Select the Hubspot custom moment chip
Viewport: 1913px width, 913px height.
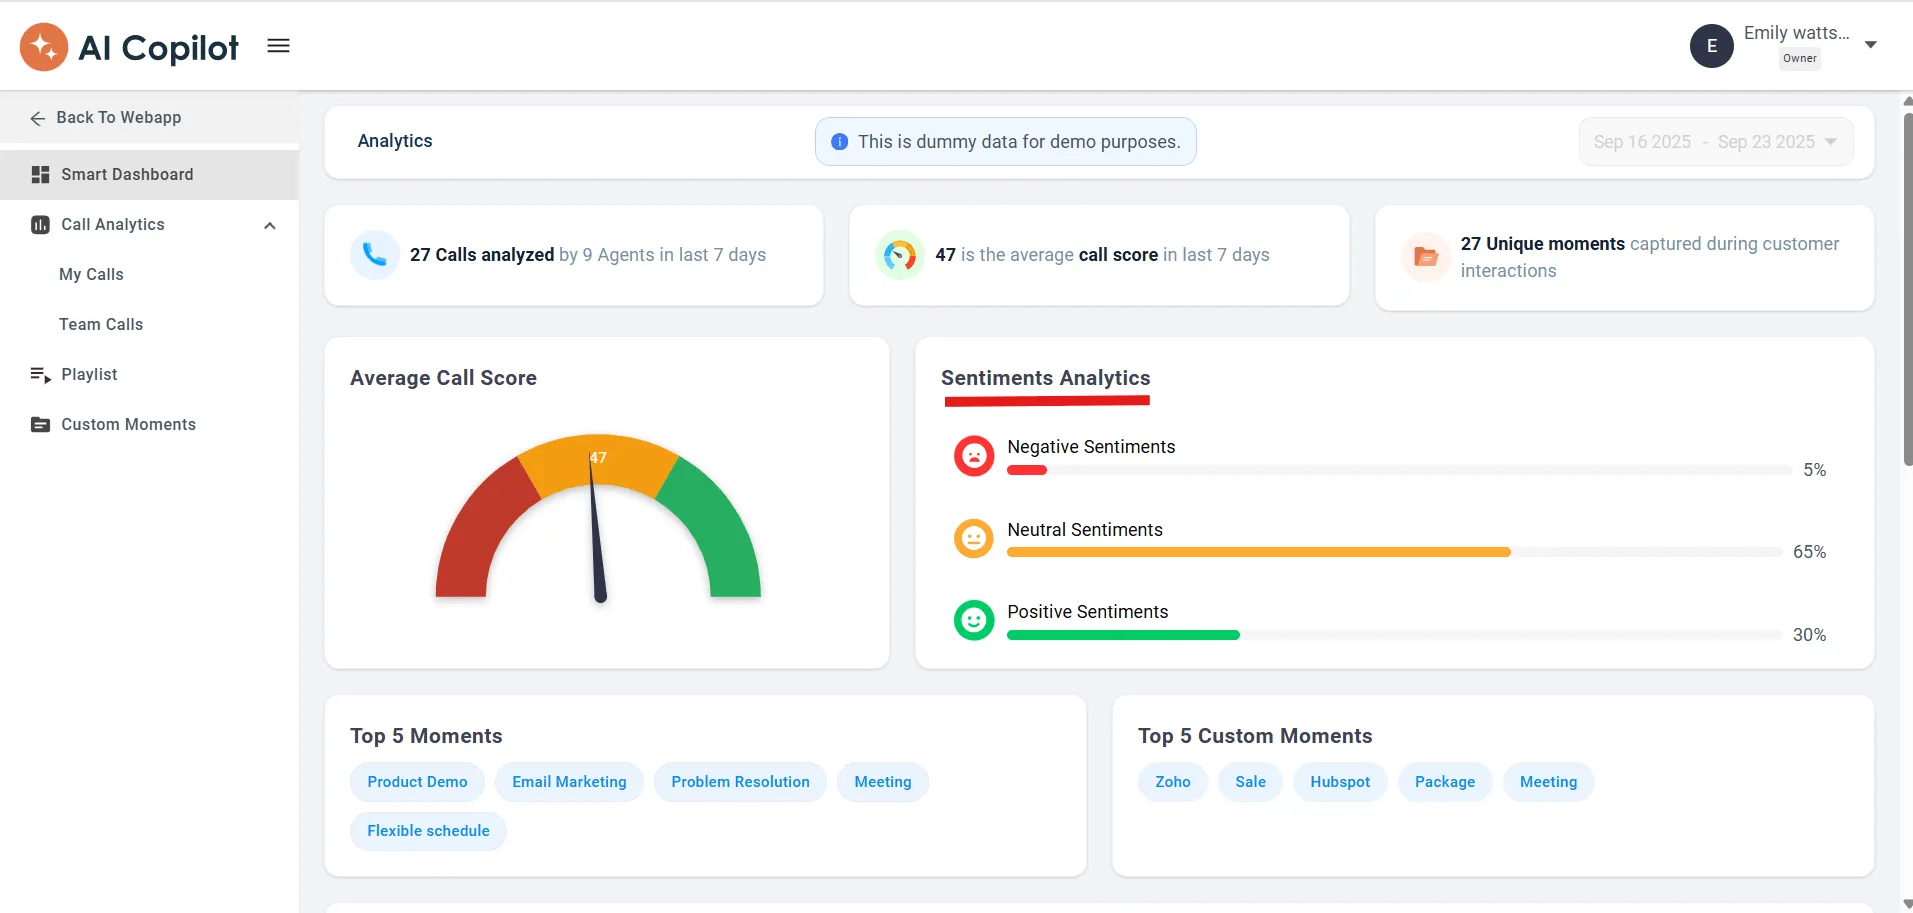1339,781
